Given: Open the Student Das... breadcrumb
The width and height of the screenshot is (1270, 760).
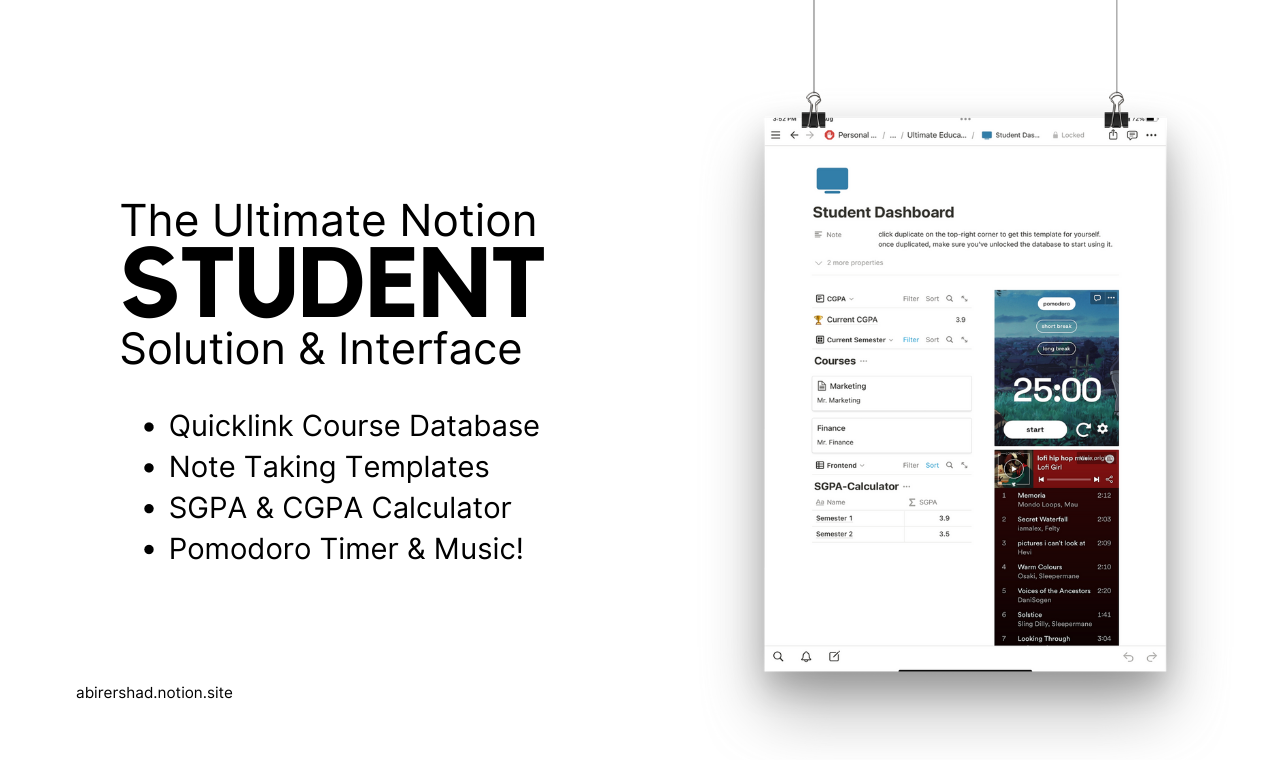Looking at the screenshot, I should (1011, 135).
